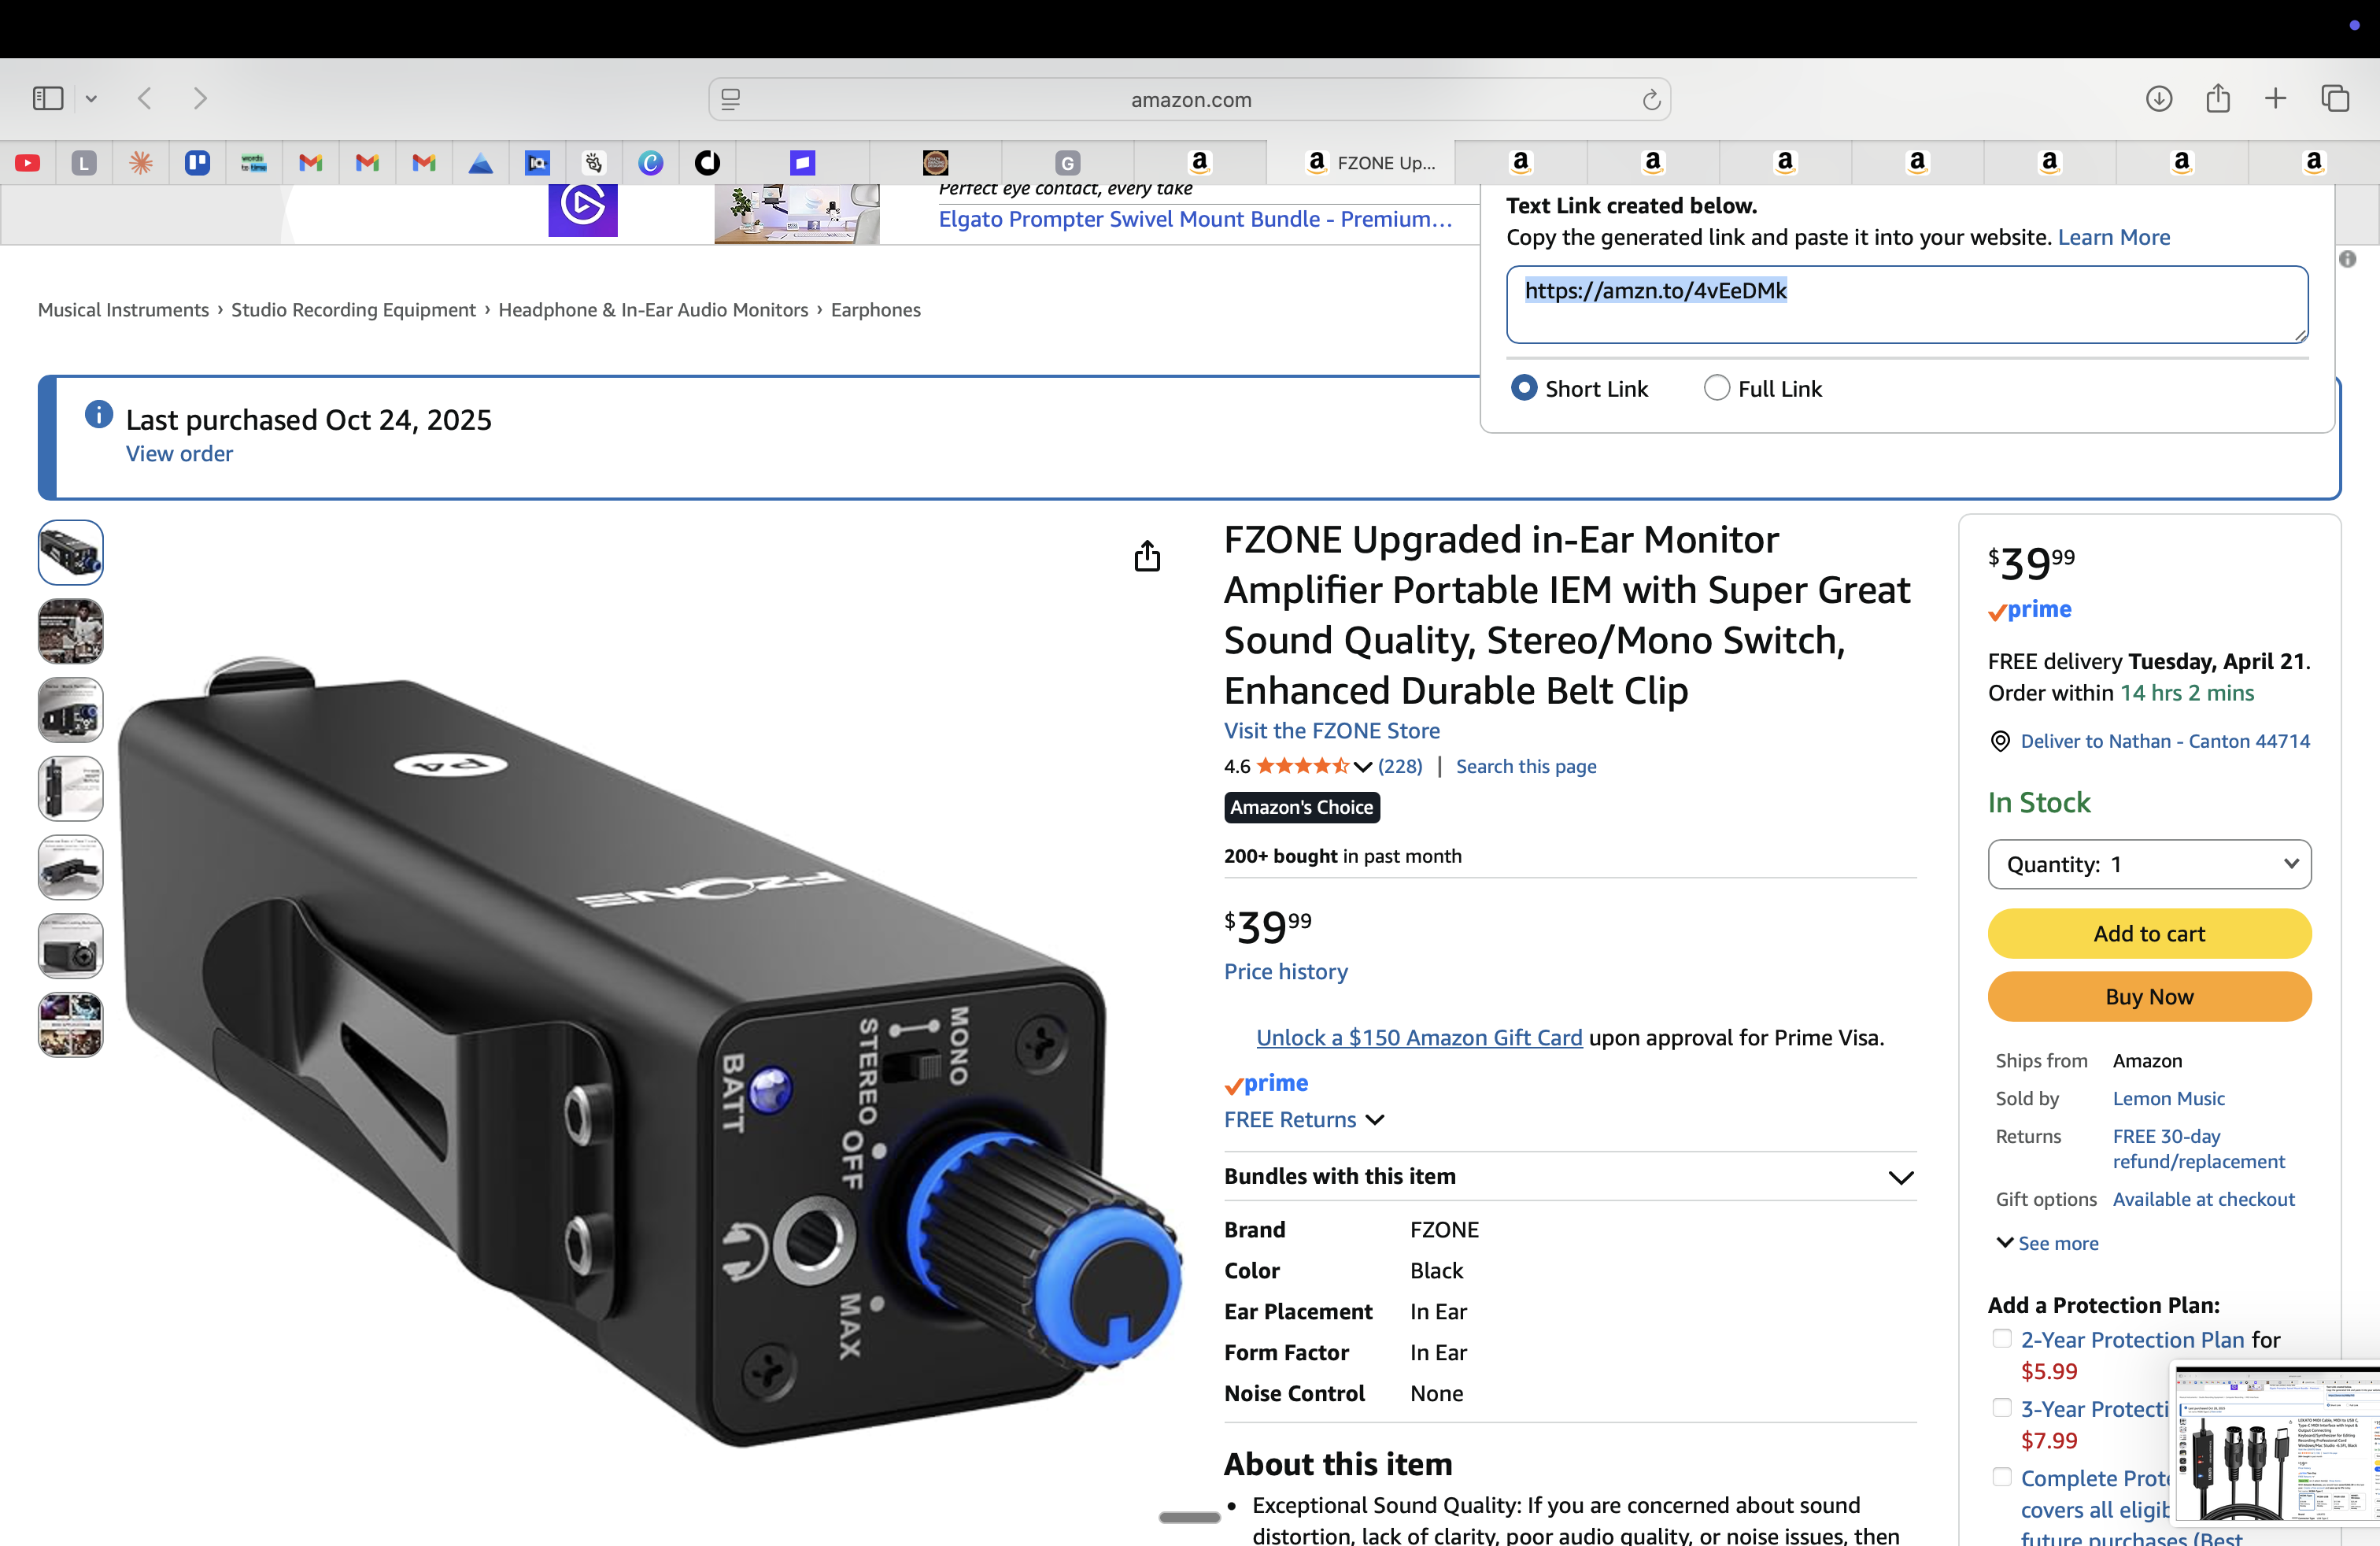2380x1546 pixels.
Task: Open Studio Recording Equipment breadcrumb
Action: 353,310
